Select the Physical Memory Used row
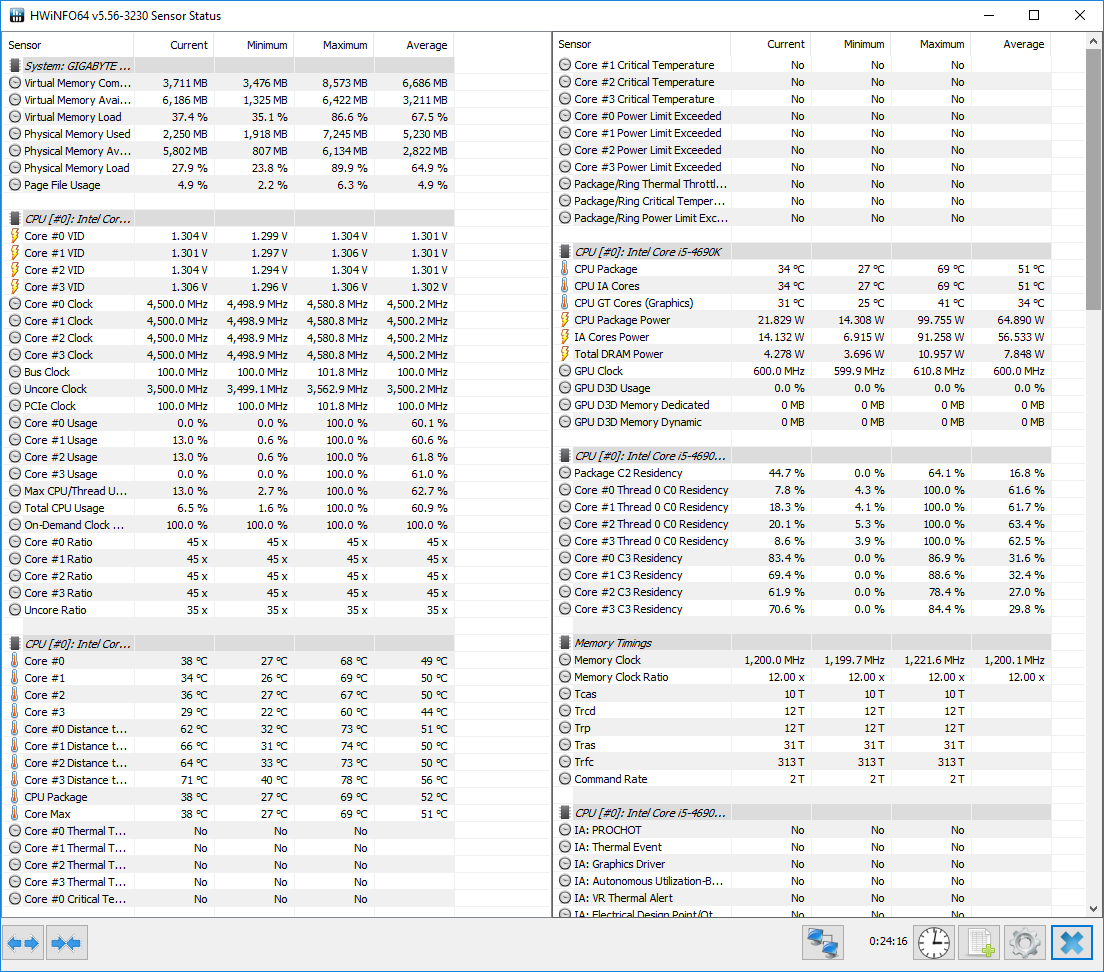The height and width of the screenshot is (972, 1104). pyautogui.click(x=231, y=134)
